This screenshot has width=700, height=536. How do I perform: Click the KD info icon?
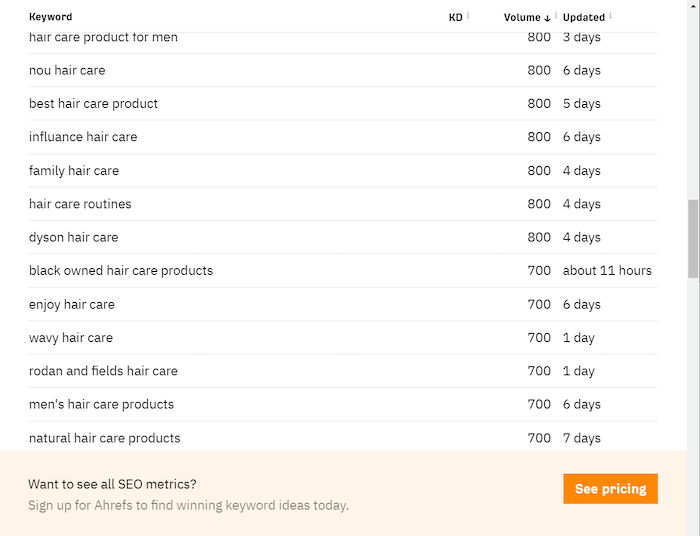tap(468, 16)
